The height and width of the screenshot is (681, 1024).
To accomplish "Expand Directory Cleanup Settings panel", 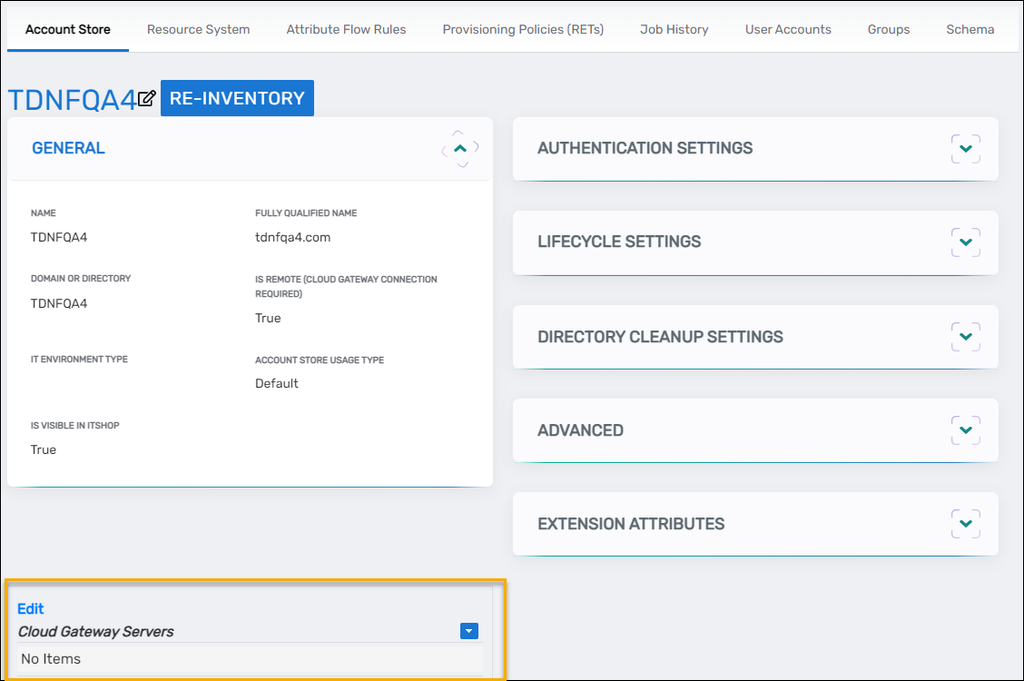I will tap(965, 336).
